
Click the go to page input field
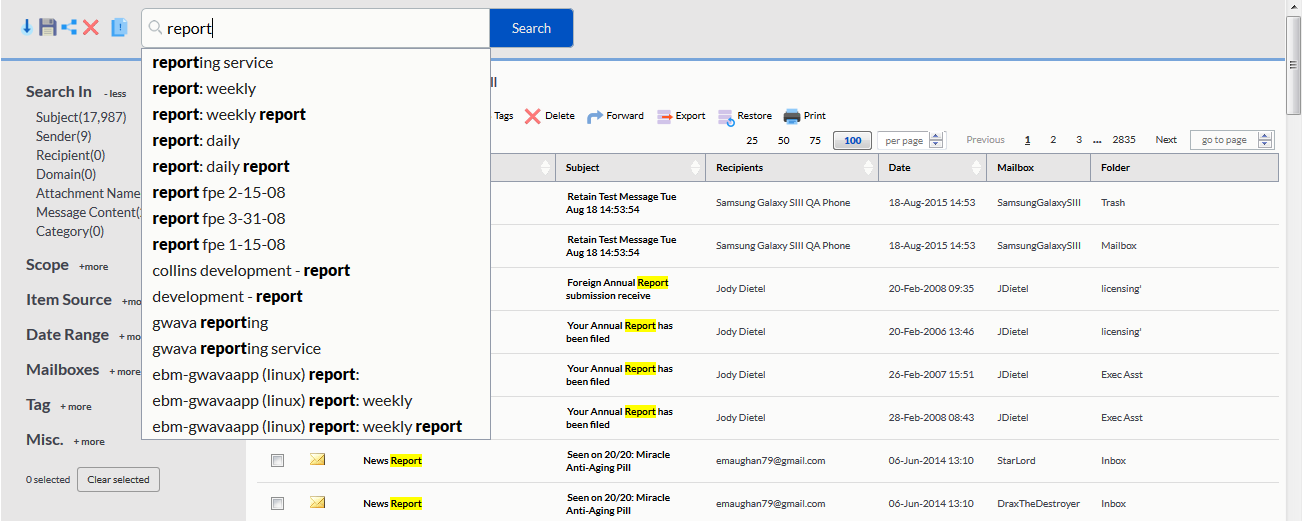(1224, 140)
